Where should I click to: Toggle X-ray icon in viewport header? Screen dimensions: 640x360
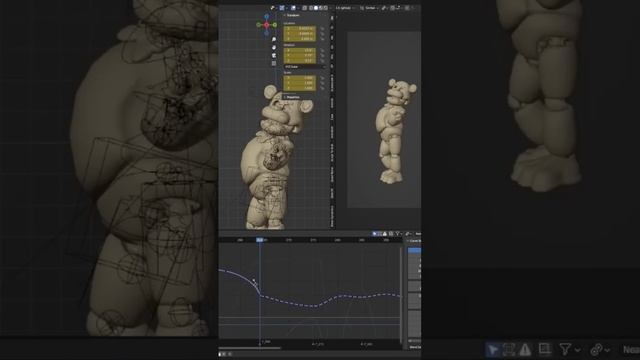click(304, 8)
